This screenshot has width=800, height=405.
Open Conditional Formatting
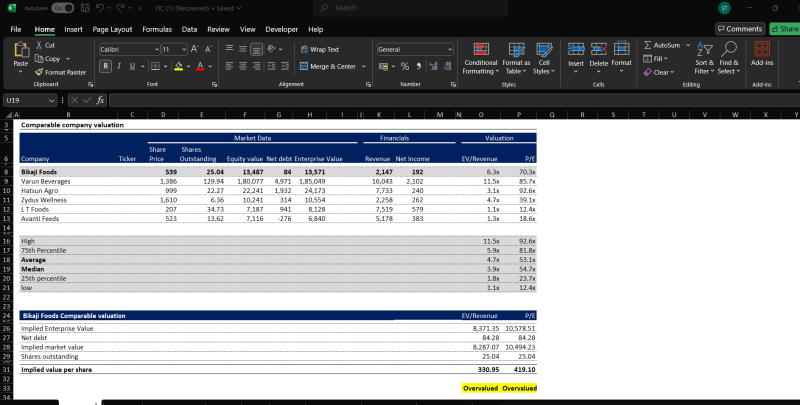point(481,59)
